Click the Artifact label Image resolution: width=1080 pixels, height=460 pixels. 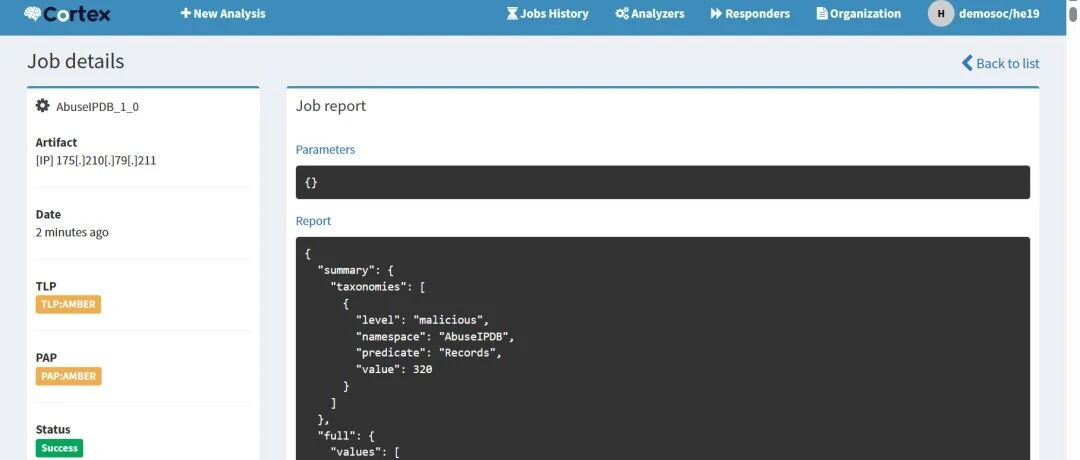click(x=56, y=143)
